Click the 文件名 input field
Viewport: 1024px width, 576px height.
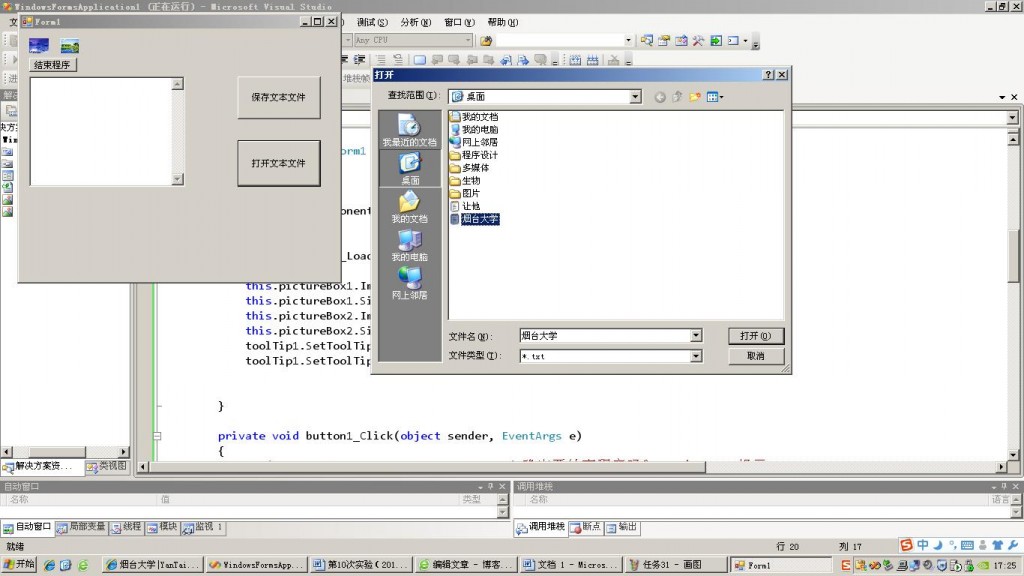pos(605,336)
